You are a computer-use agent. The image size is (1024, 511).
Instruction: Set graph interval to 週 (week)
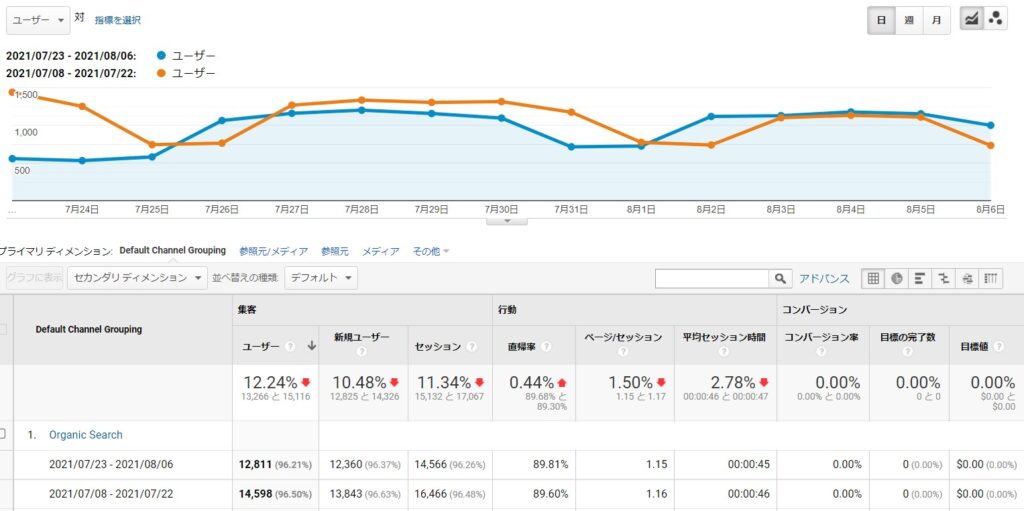click(908, 20)
